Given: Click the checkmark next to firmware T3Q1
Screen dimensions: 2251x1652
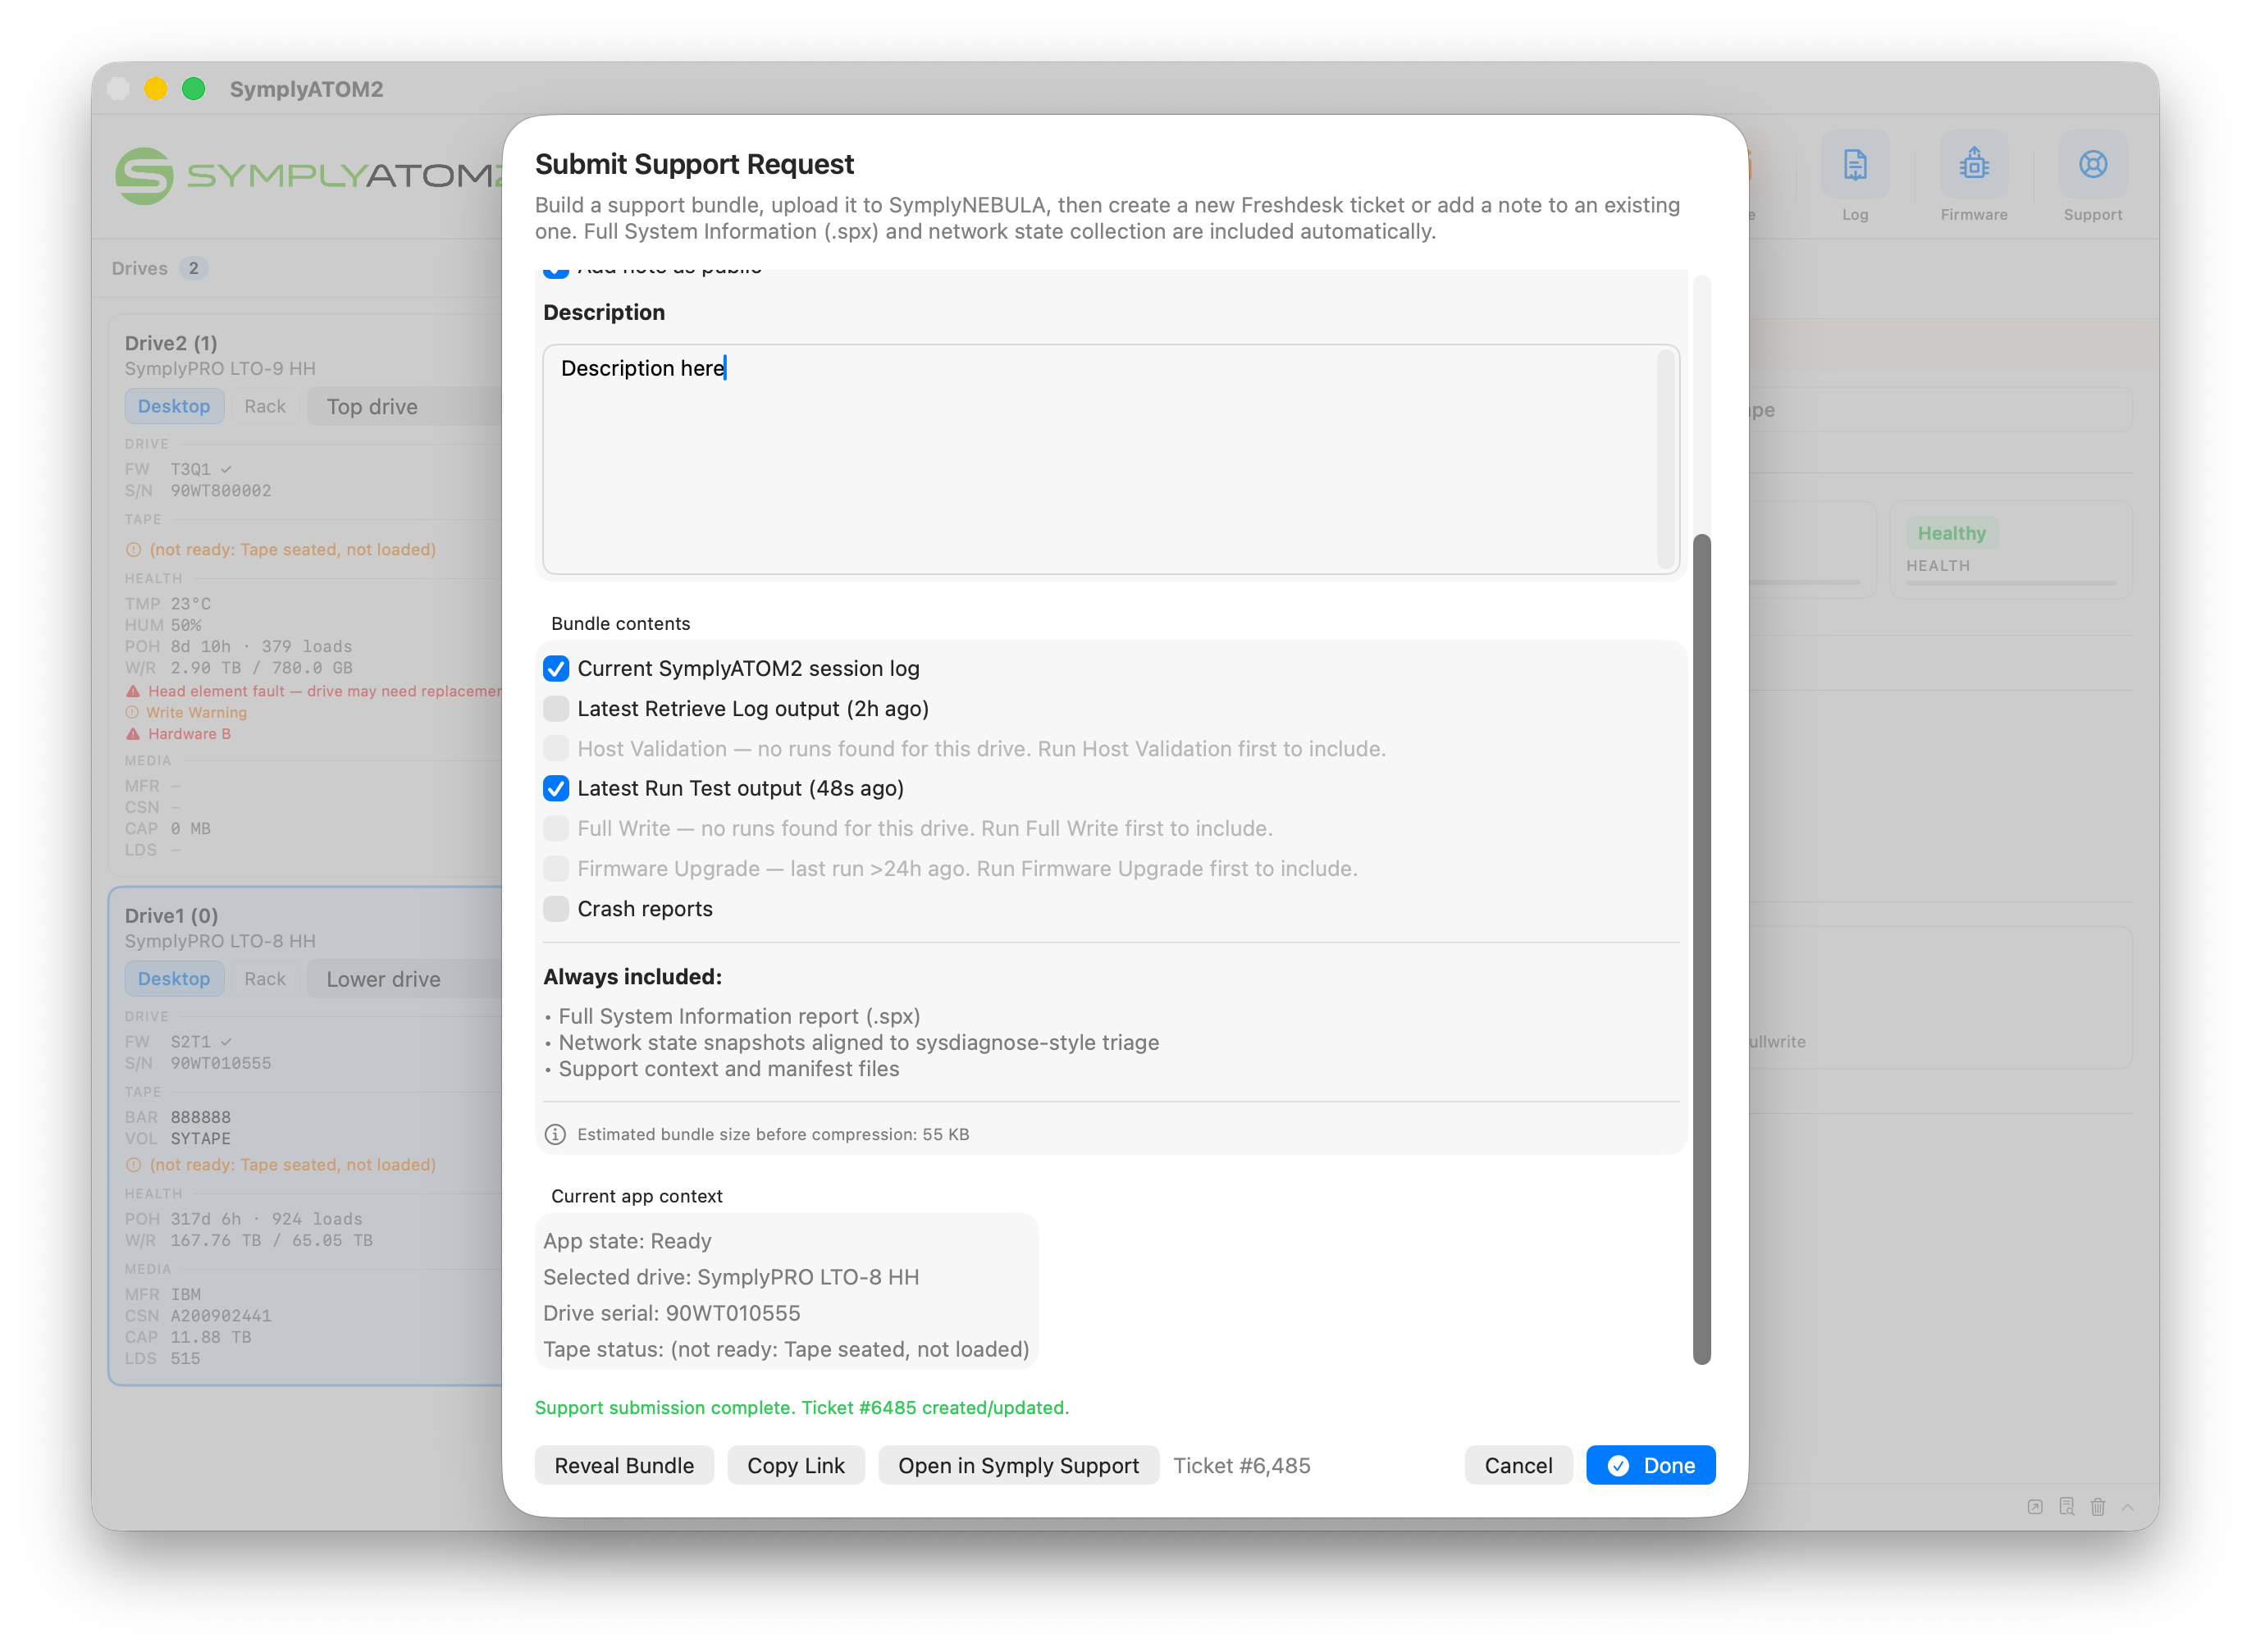Looking at the screenshot, I should [226, 469].
